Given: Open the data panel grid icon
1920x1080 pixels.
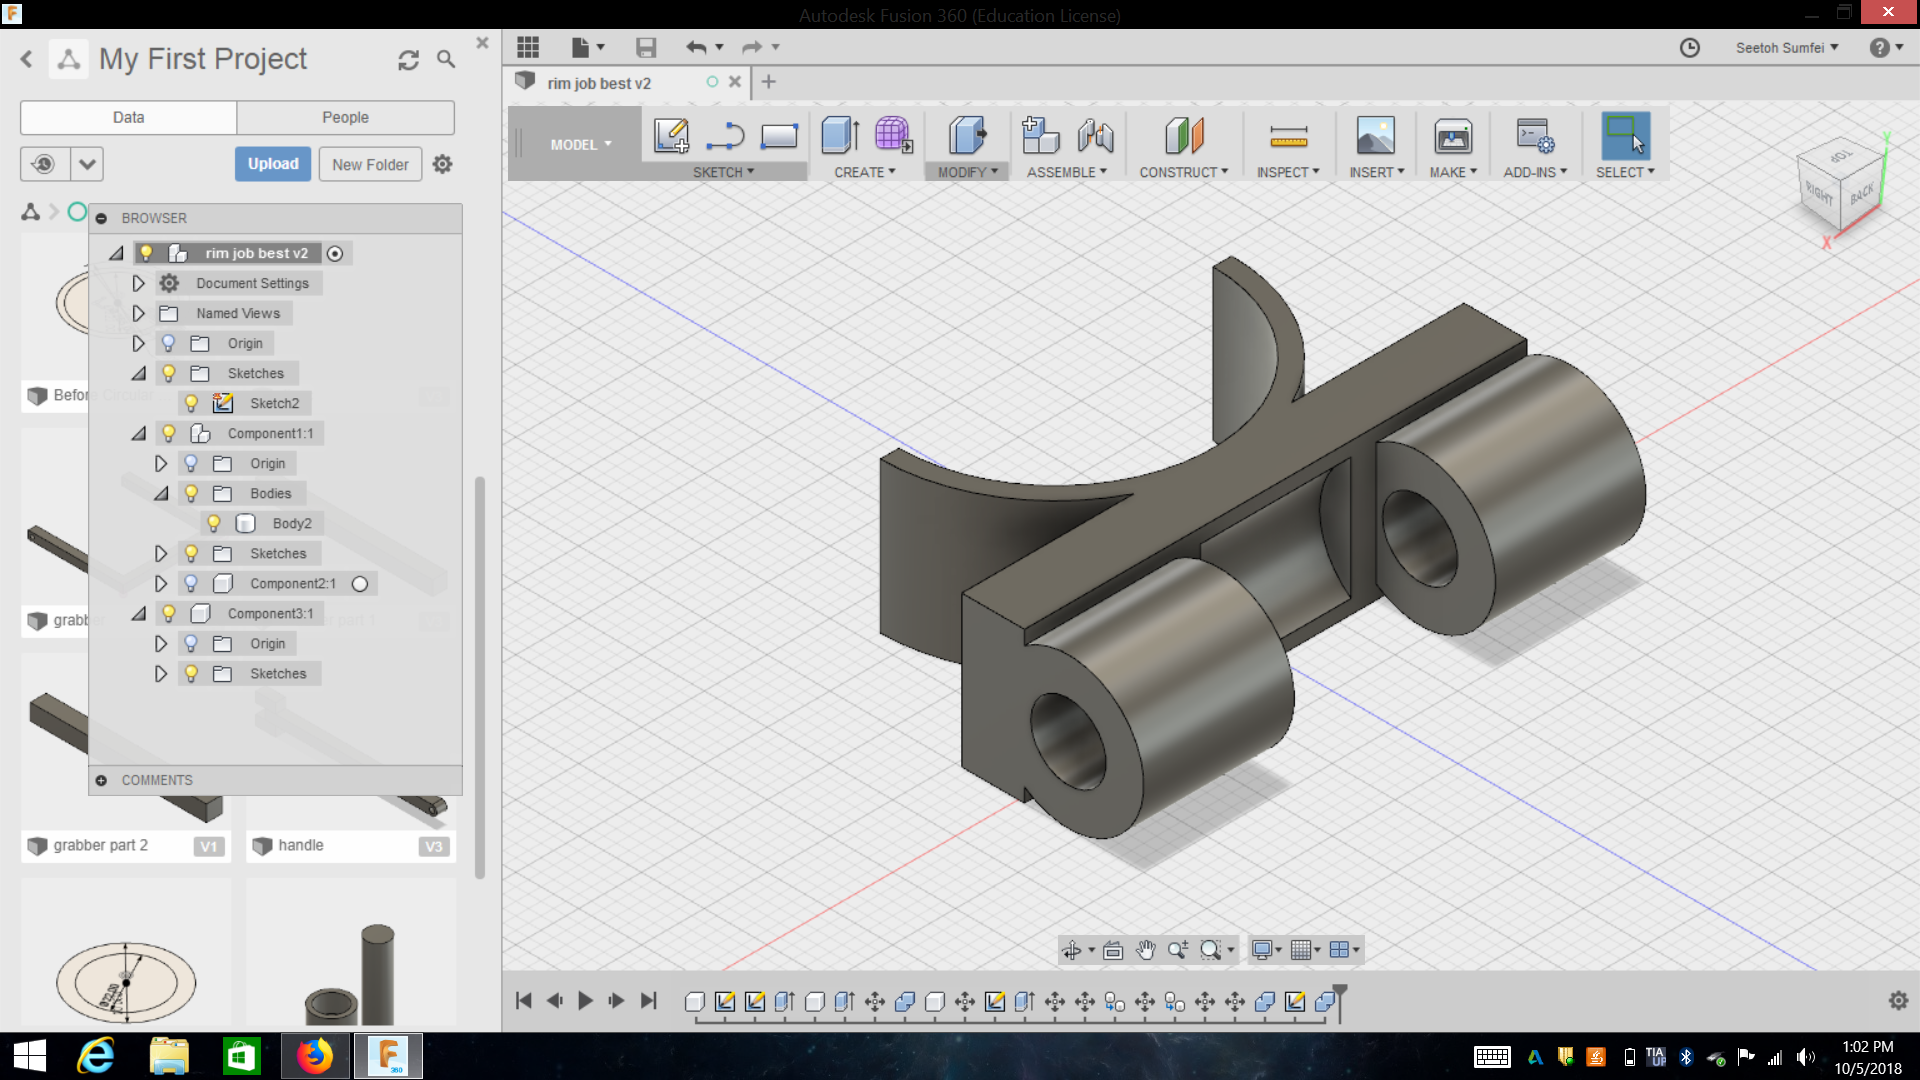Looking at the screenshot, I should 528,47.
